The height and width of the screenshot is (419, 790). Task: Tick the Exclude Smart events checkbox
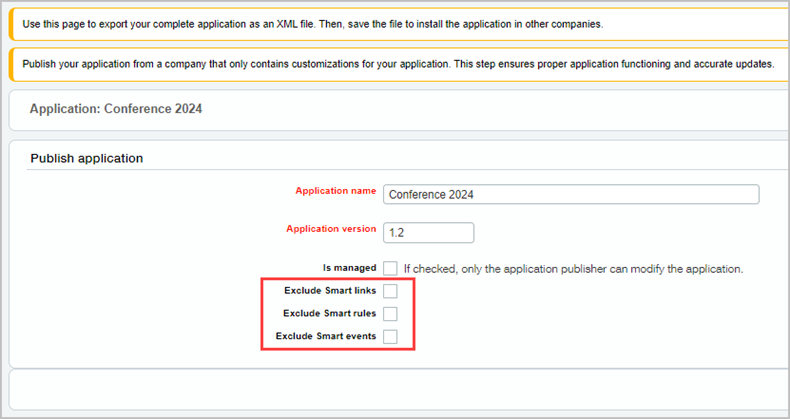390,337
